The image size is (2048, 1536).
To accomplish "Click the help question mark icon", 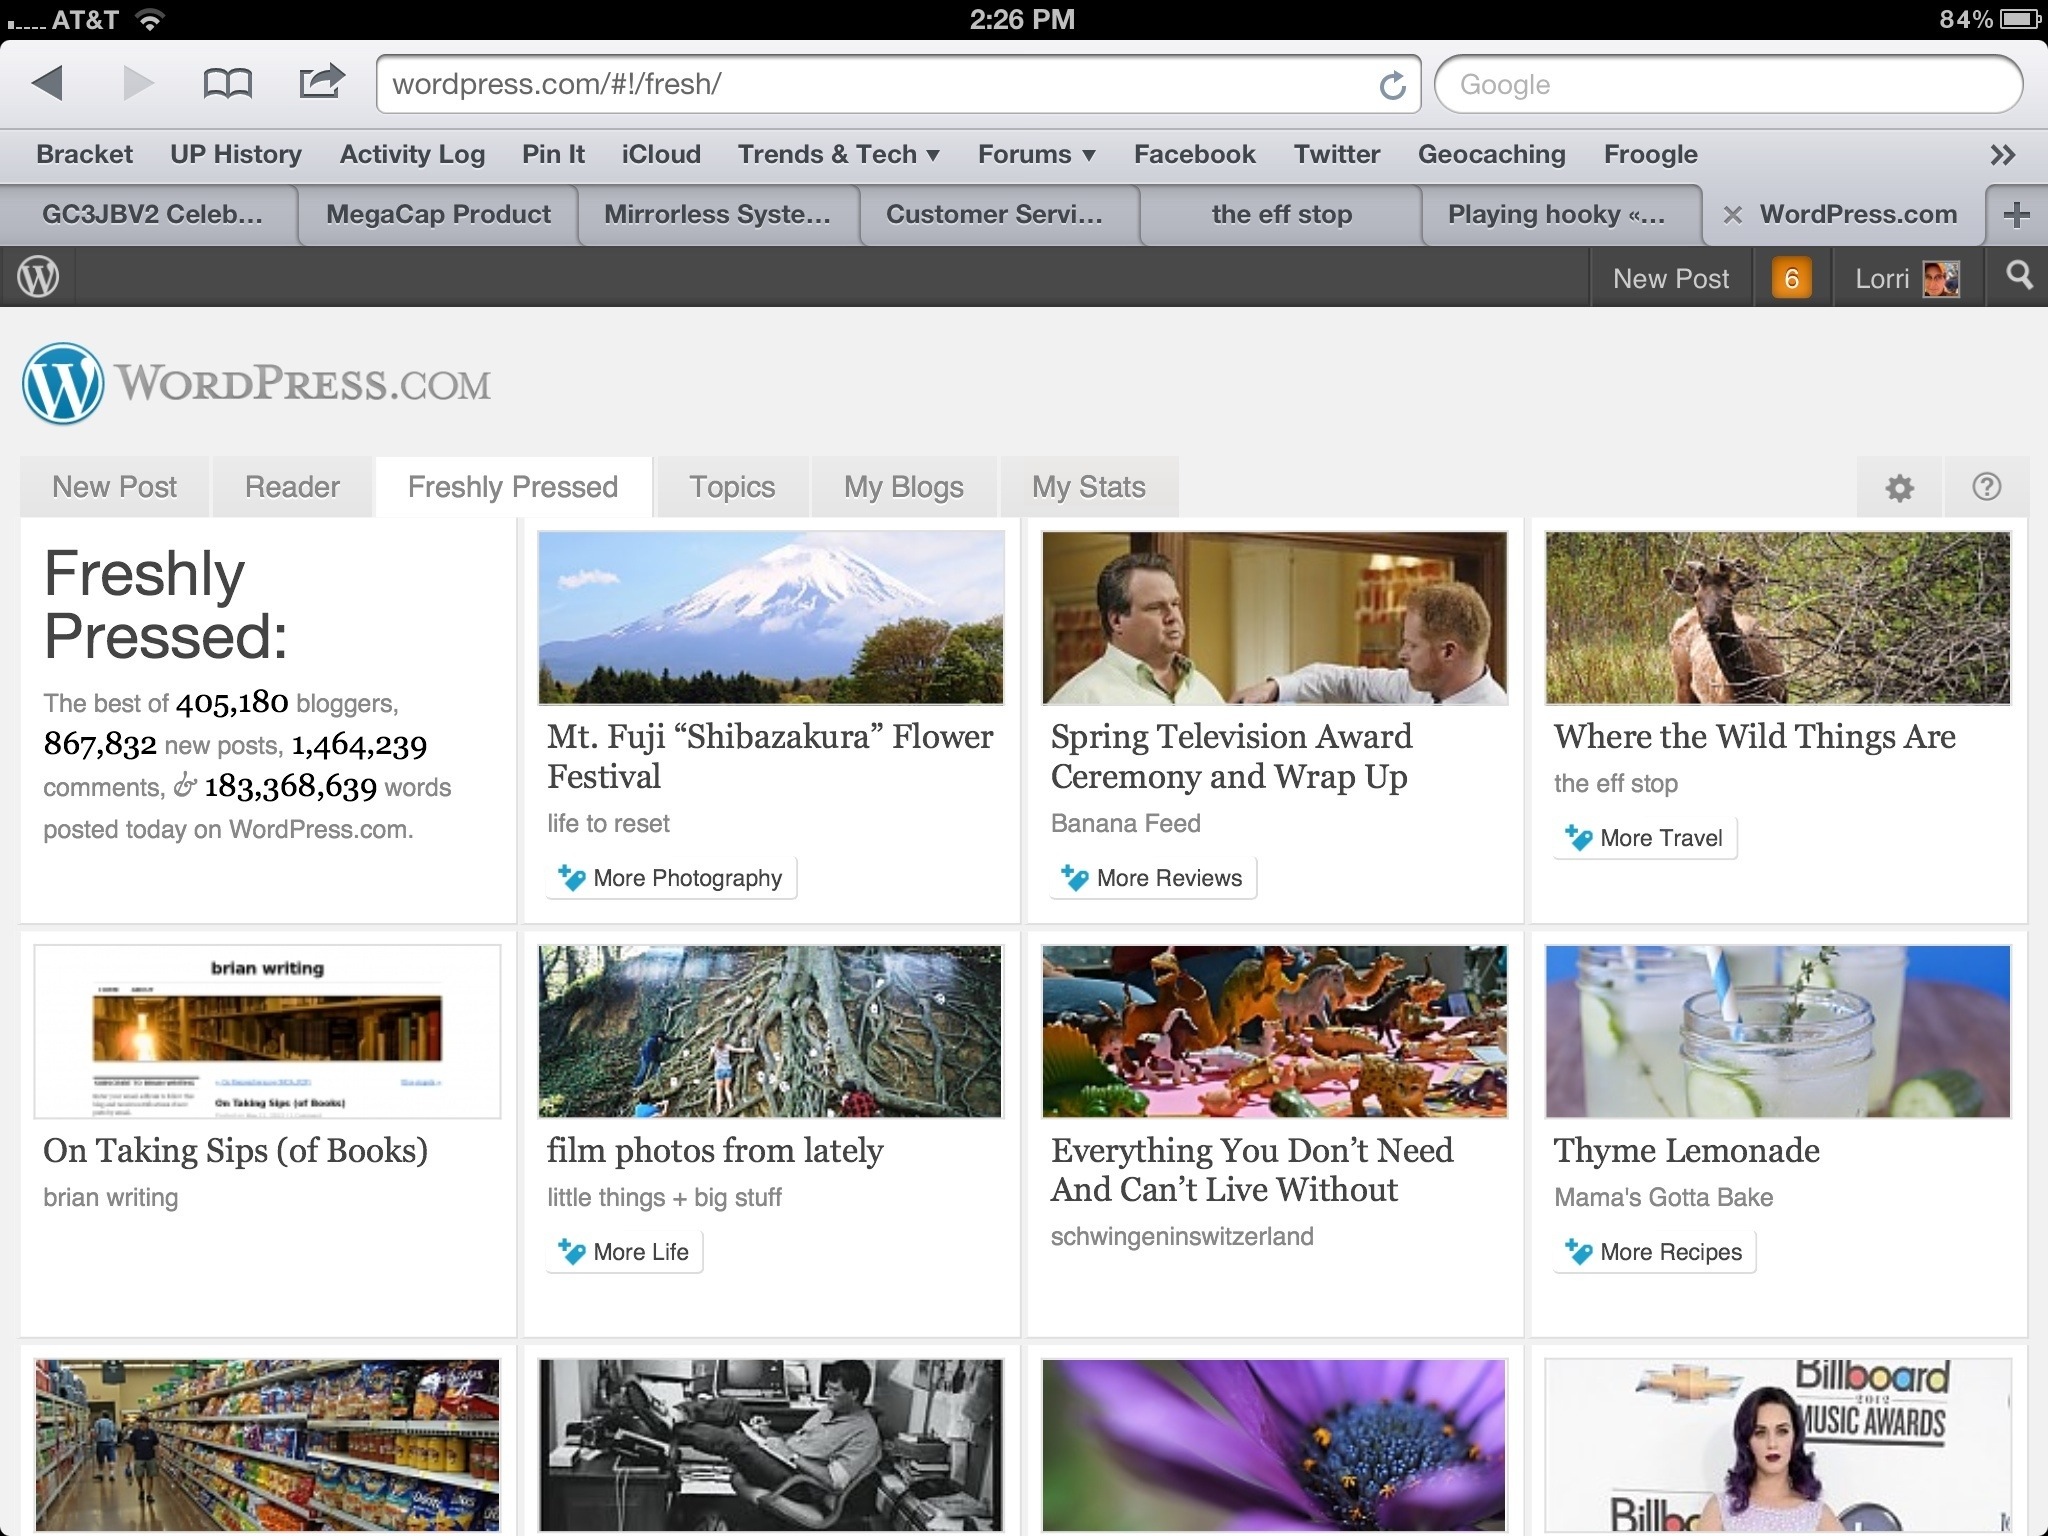I will (1986, 487).
